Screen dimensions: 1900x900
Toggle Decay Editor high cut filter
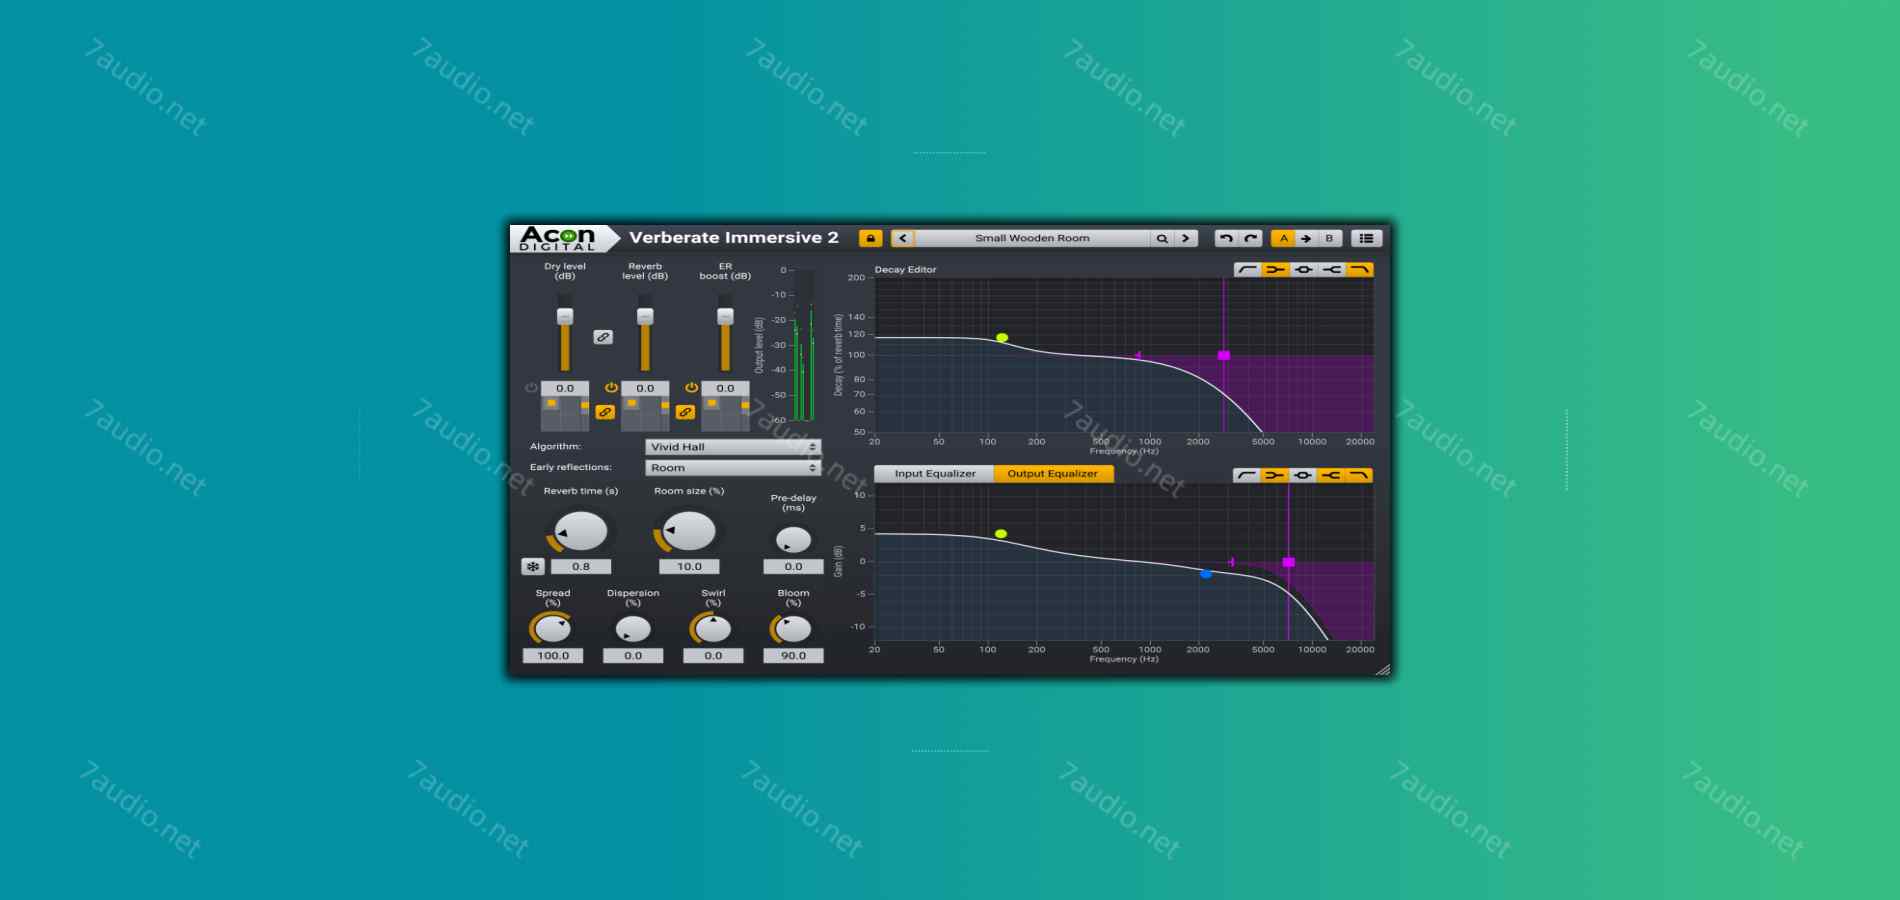coord(1359,270)
